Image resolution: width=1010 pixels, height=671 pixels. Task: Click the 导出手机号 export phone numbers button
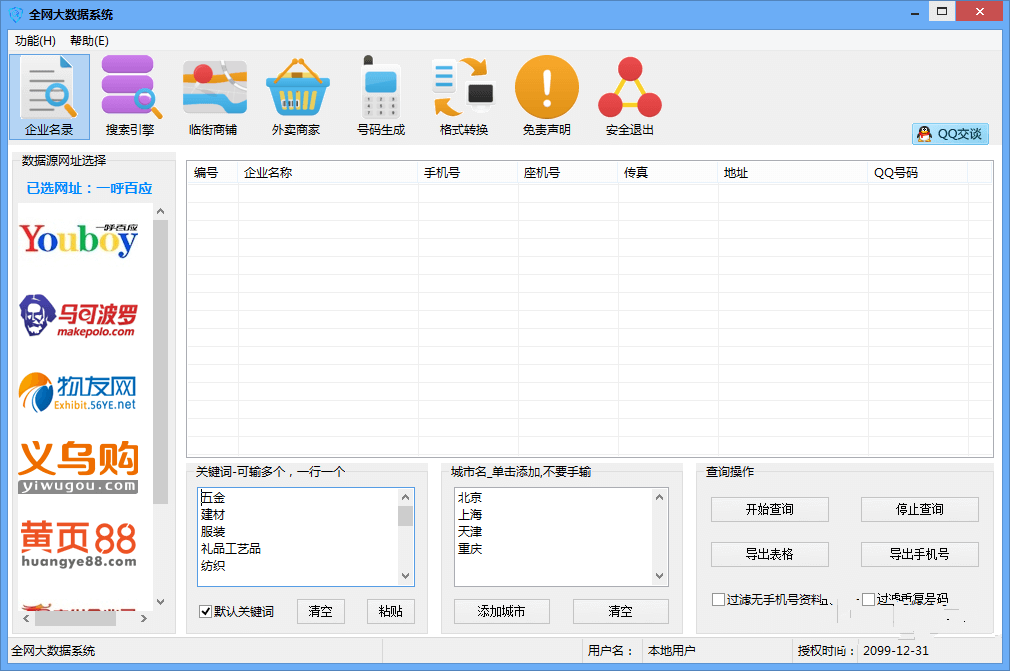coord(920,554)
